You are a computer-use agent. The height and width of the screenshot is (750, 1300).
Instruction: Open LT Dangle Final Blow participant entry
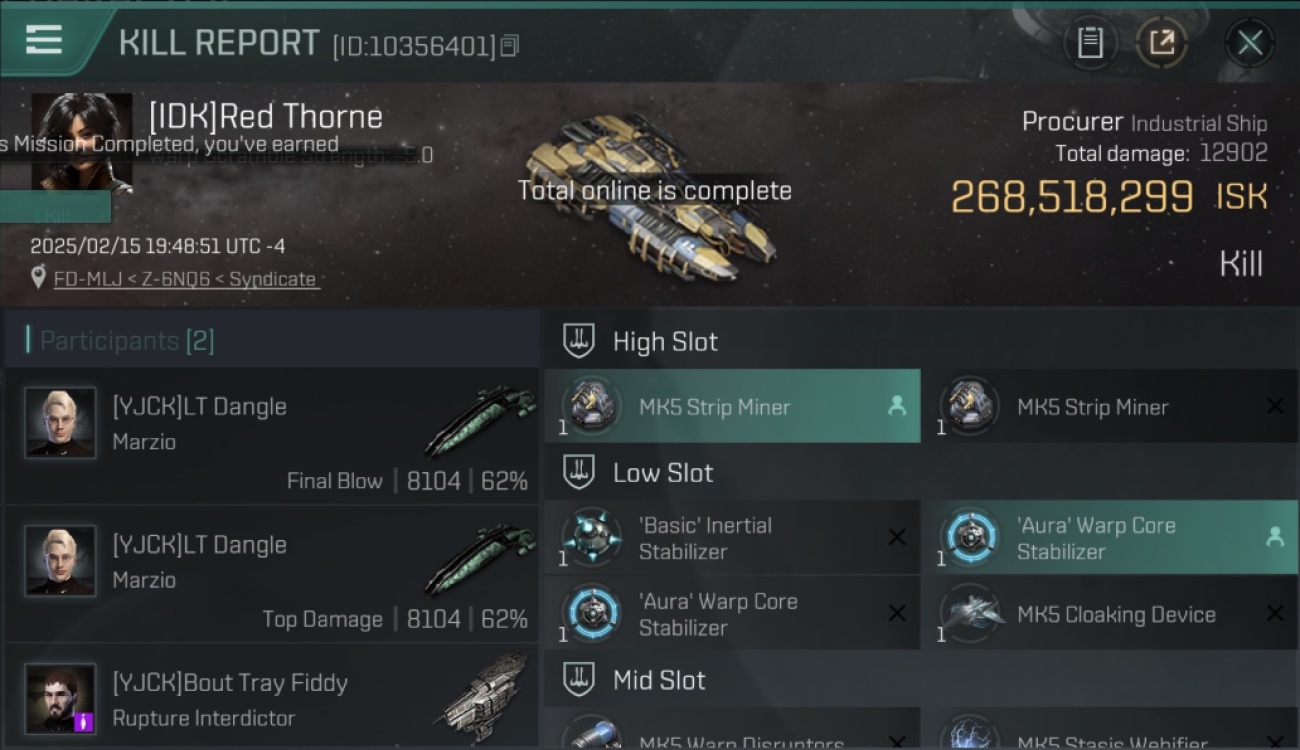click(x=272, y=436)
